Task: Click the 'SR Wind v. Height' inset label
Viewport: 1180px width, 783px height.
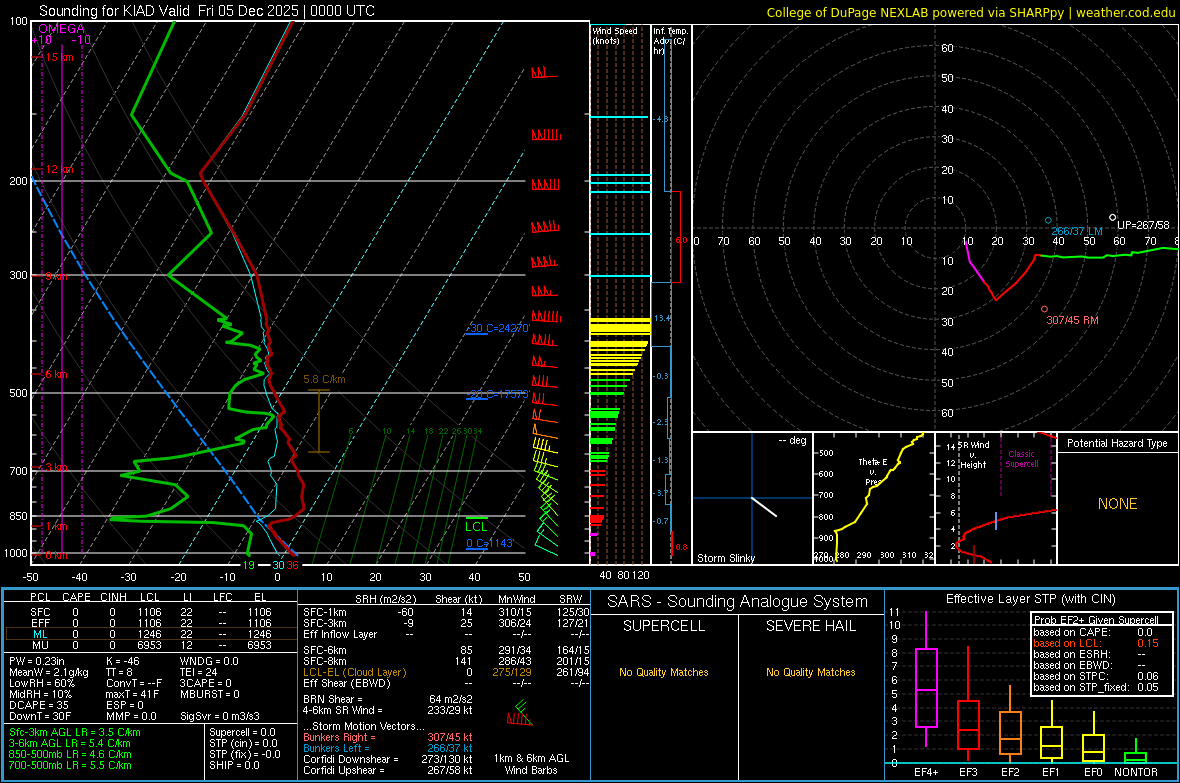Action: pos(974,455)
